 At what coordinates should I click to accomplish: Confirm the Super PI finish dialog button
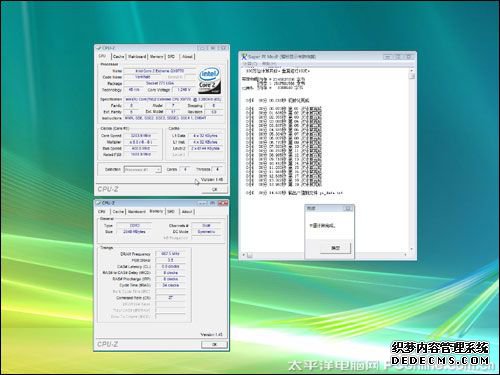tap(335, 248)
